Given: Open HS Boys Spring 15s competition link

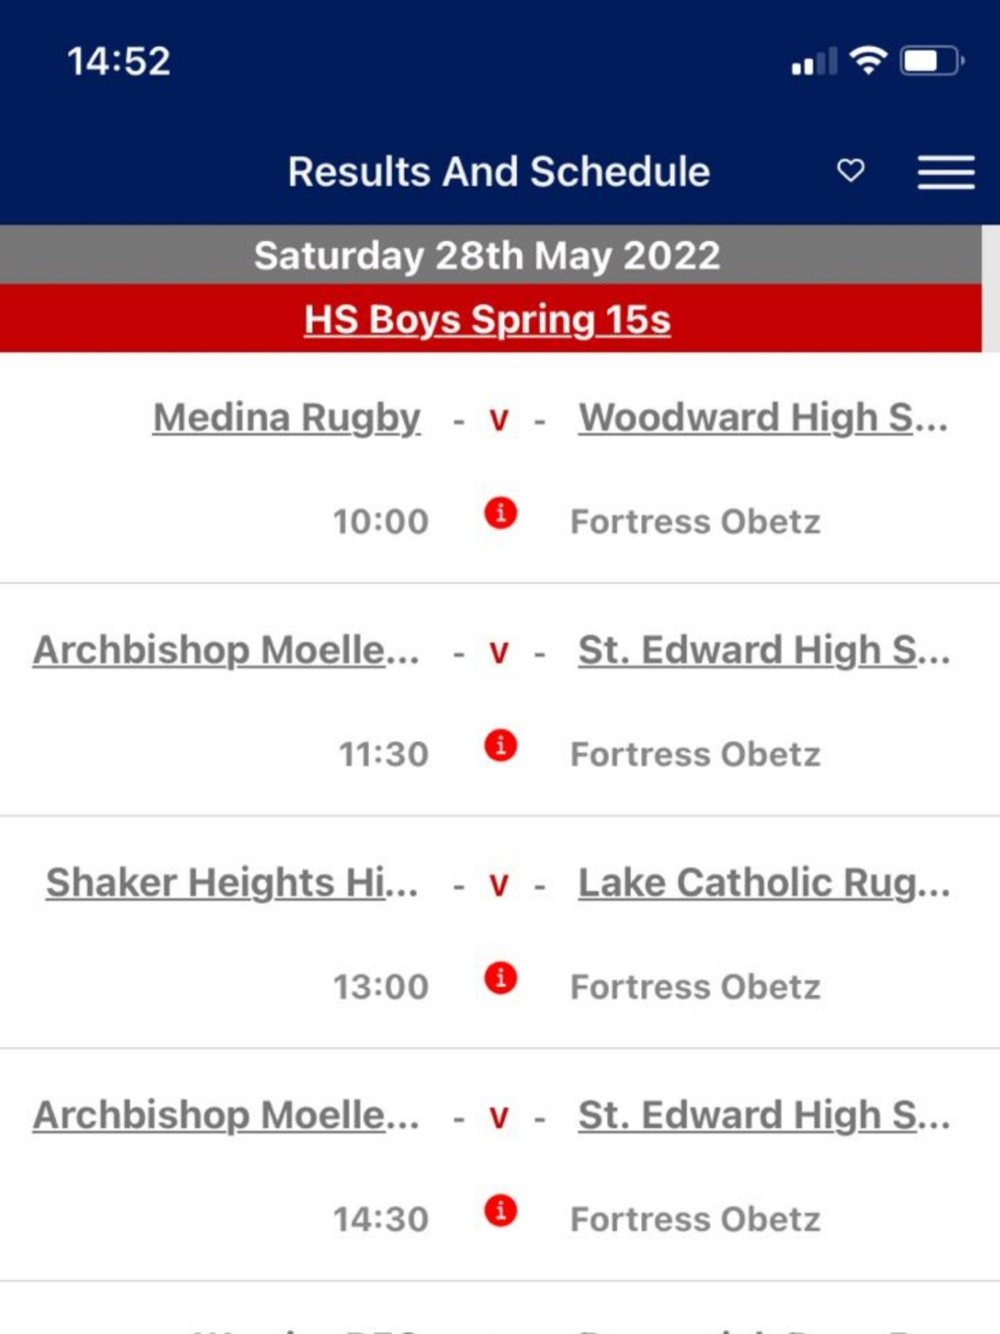Looking at the screenshot, I should (x=487, y=320).
